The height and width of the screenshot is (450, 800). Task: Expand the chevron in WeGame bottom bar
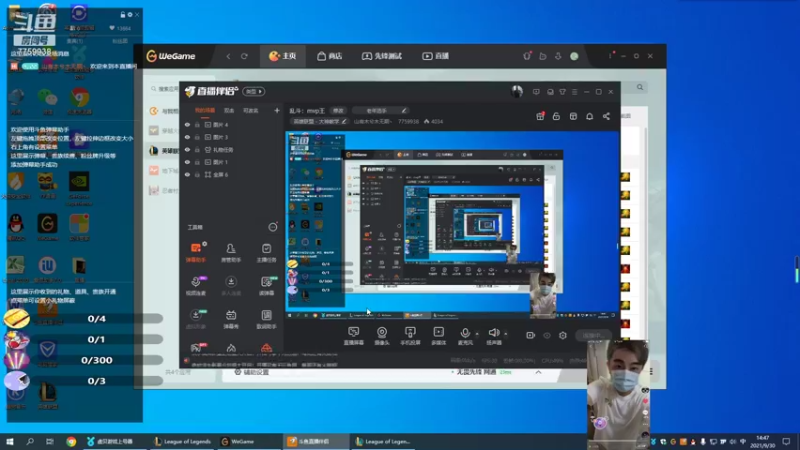coord(538,372)
